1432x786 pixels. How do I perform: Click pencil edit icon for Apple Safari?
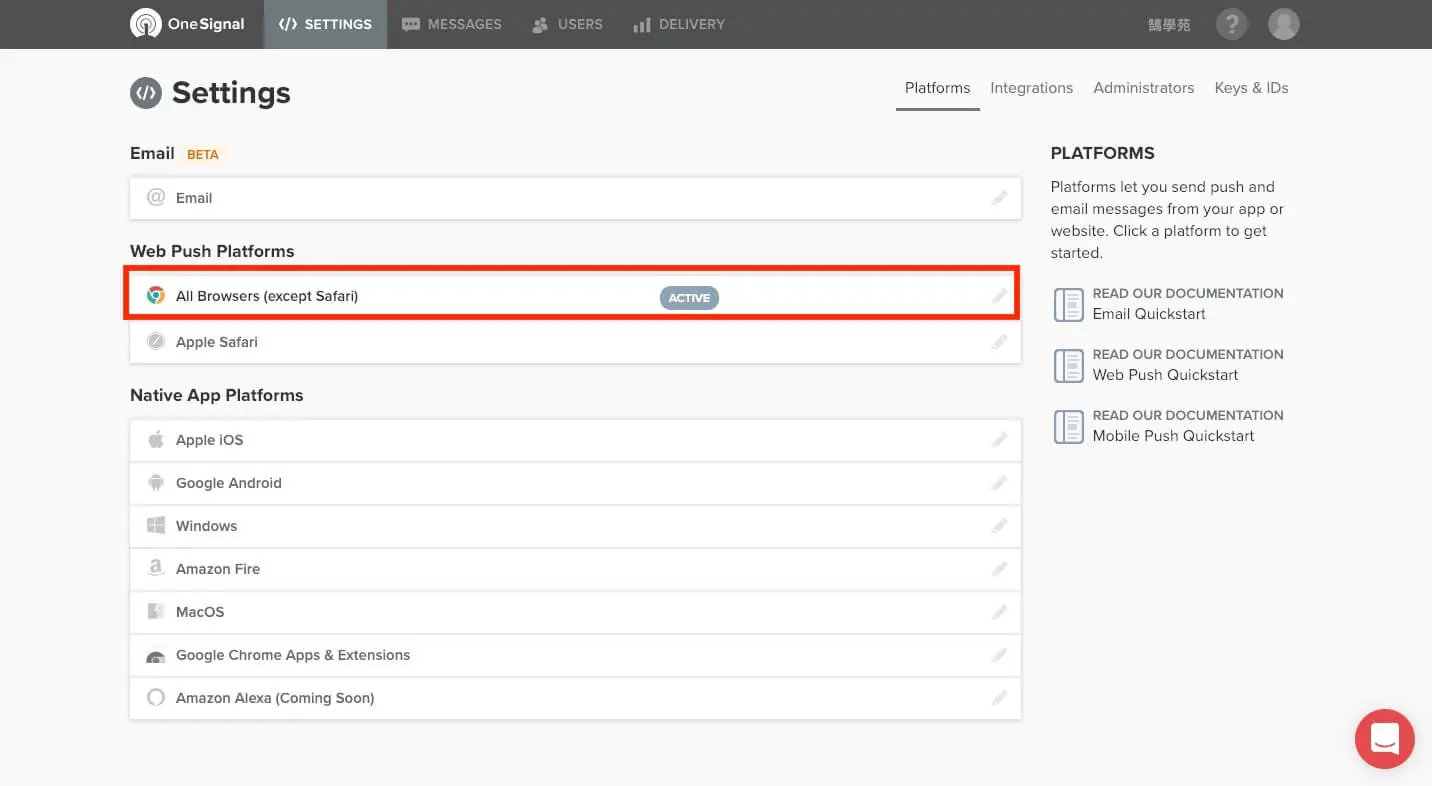999,342
